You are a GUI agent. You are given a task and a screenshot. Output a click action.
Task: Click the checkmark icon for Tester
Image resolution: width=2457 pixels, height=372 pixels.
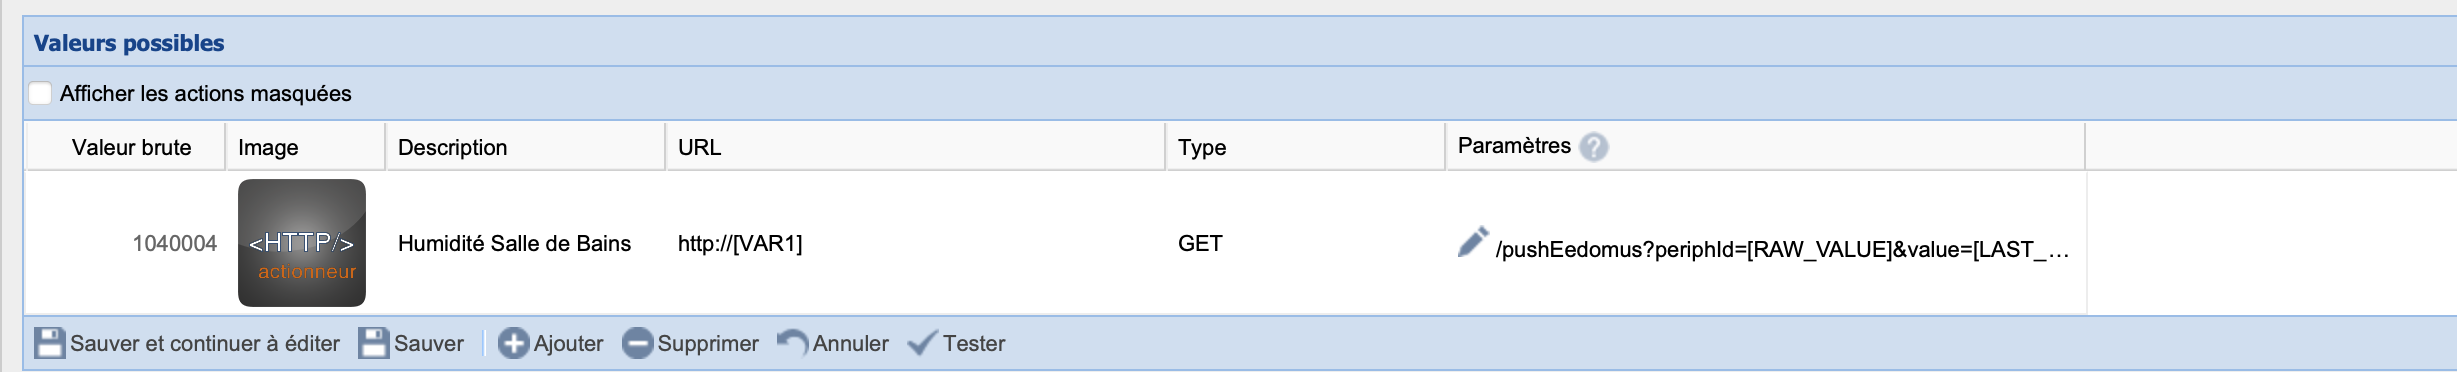point(922,343)
